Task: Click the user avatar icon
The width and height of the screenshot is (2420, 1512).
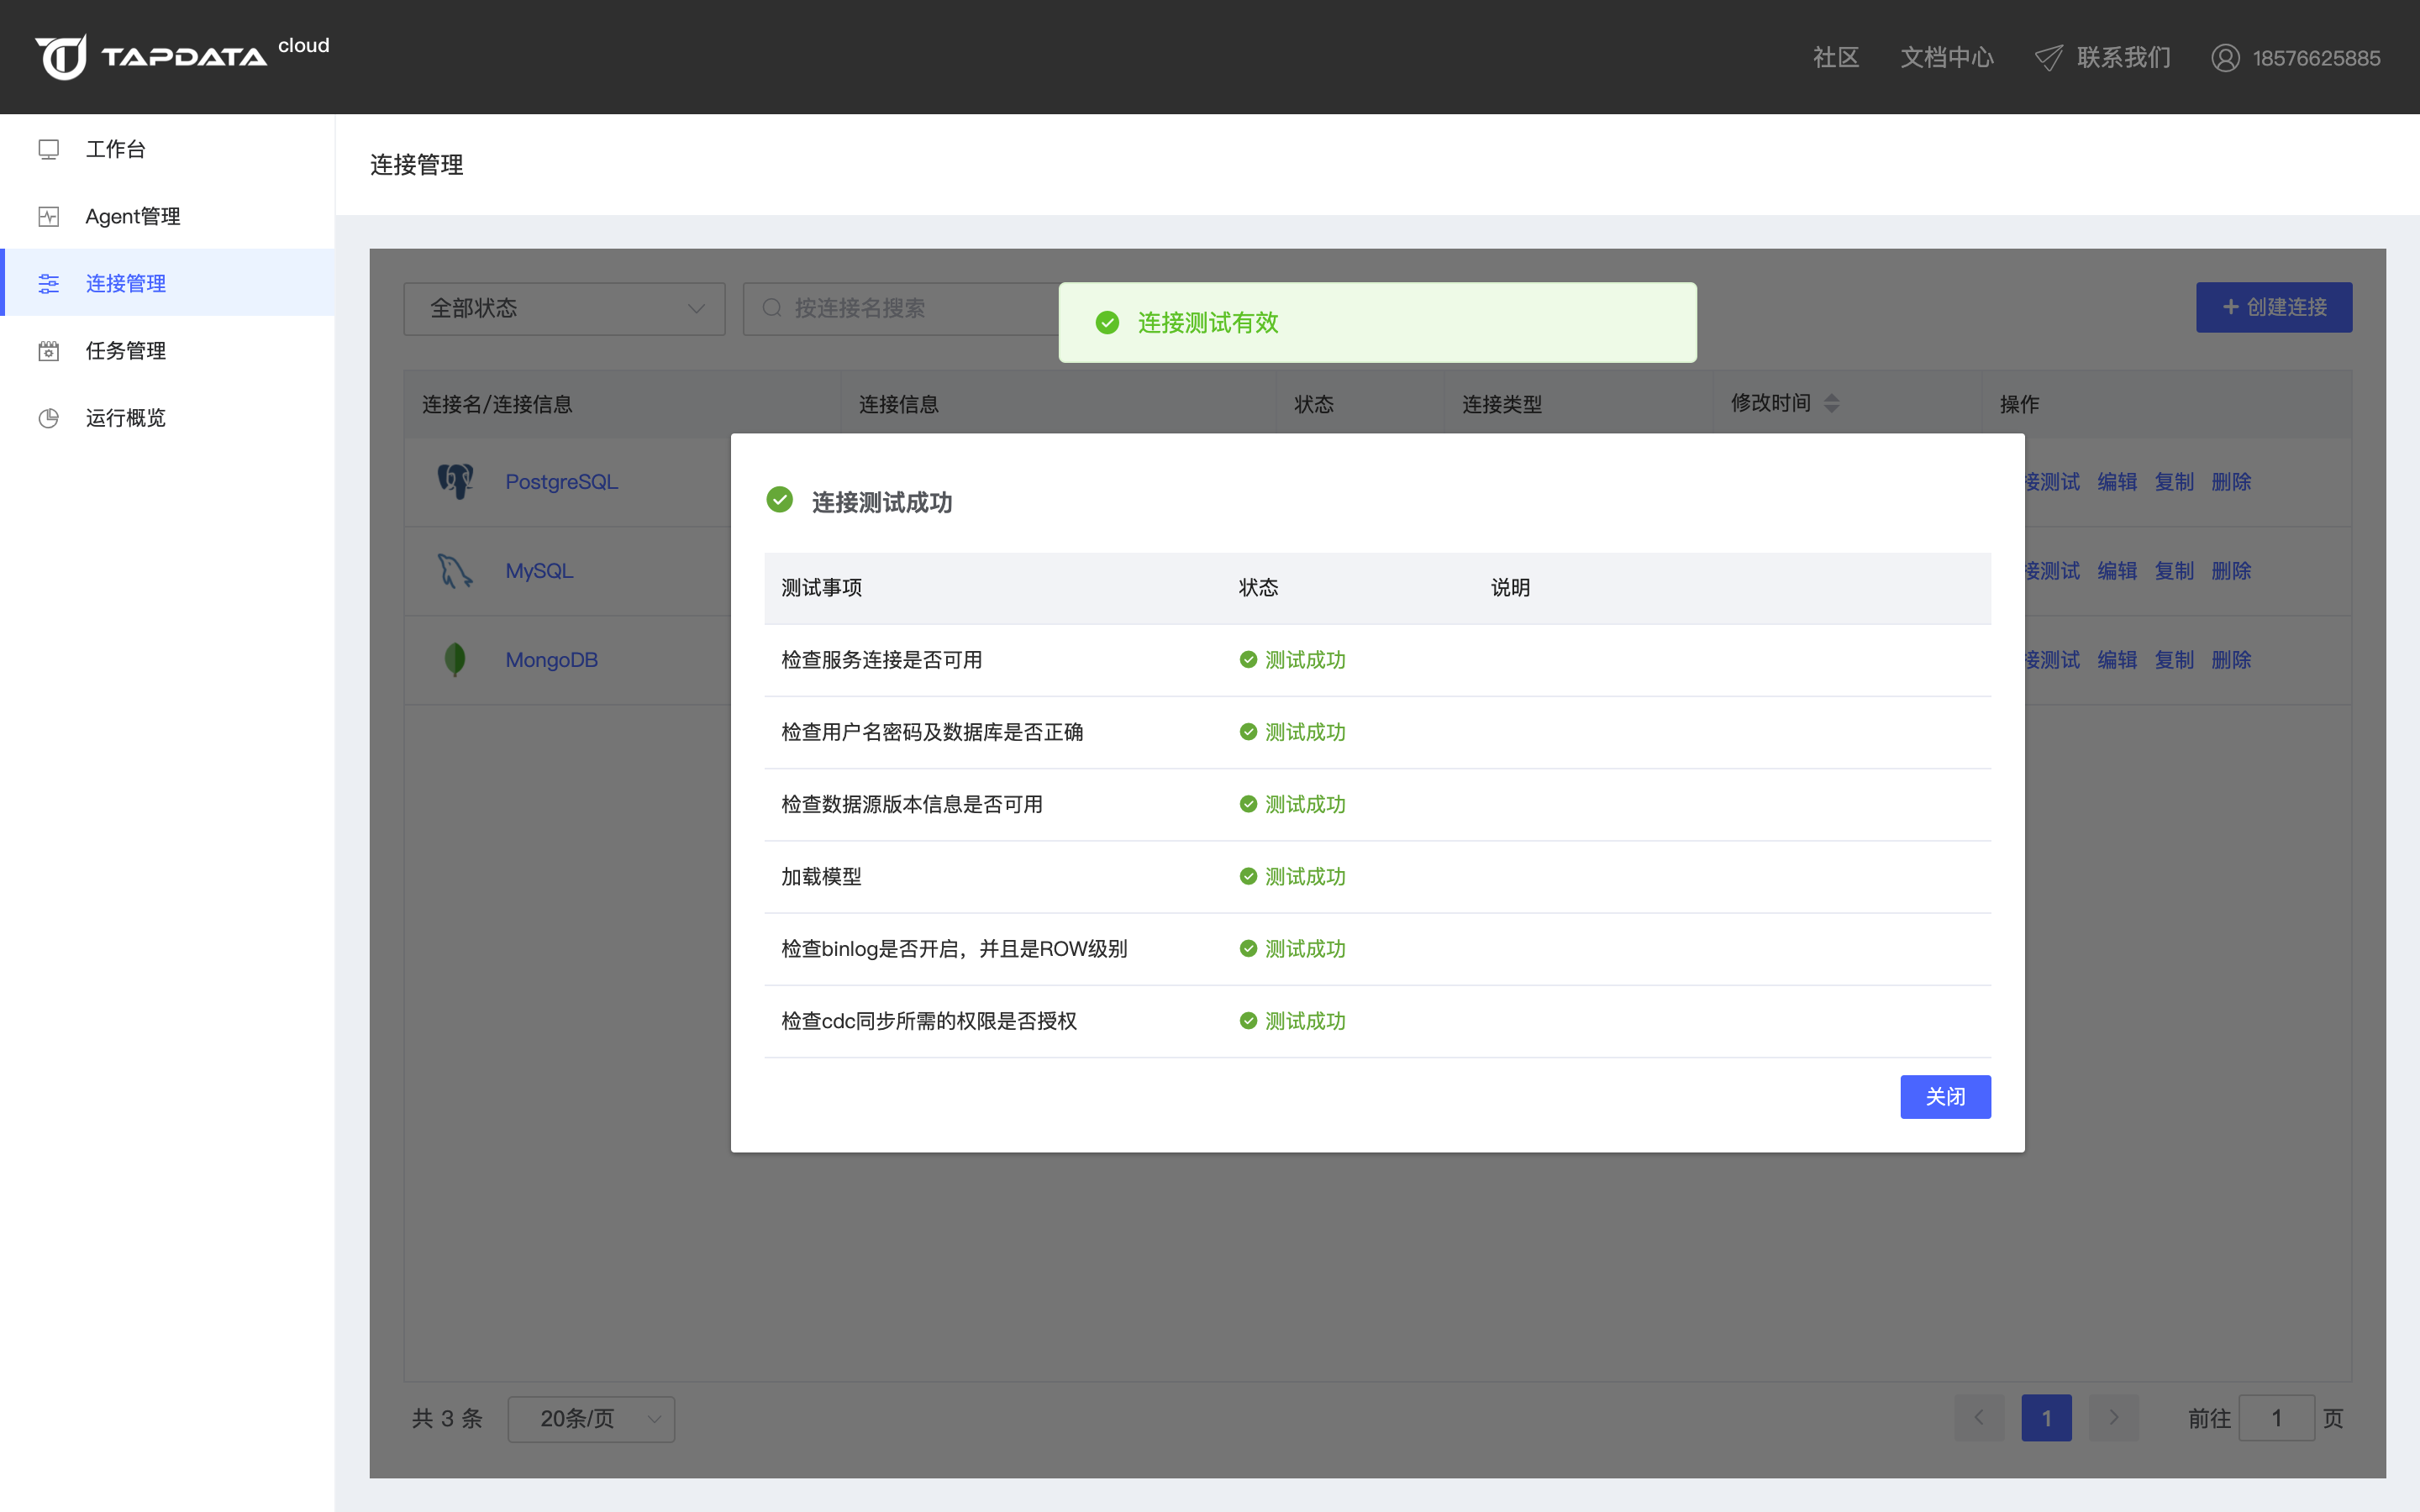Action: (x=2225, y=58)
